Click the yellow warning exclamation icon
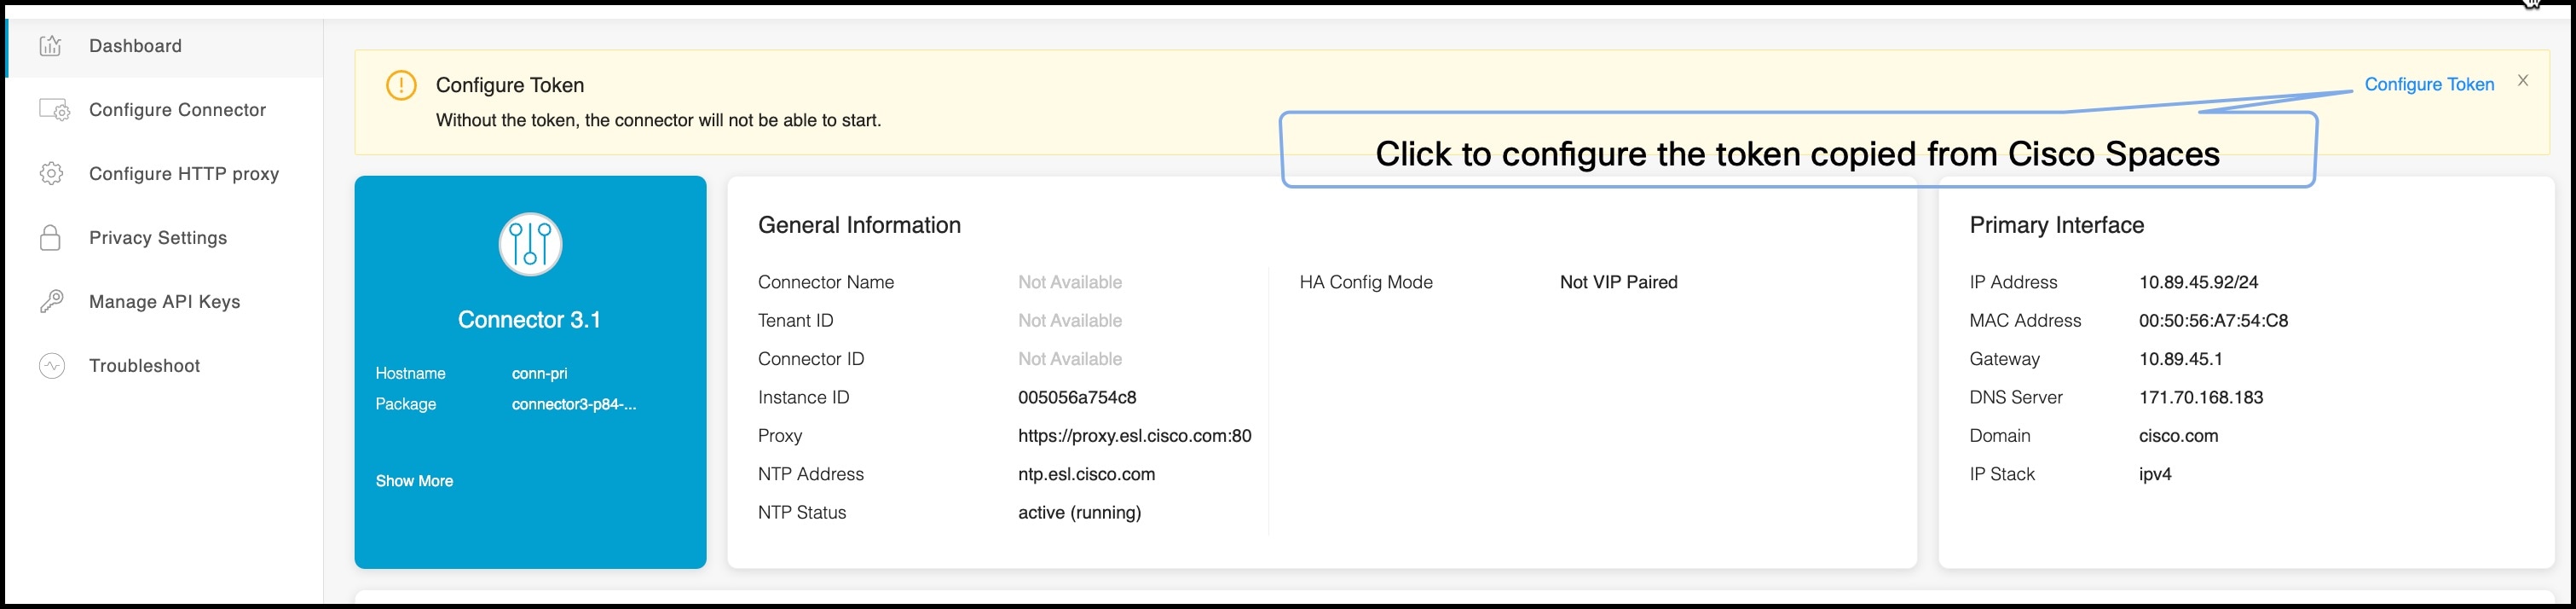Viewport: 2576px width, 609px height. click(401, 85)
